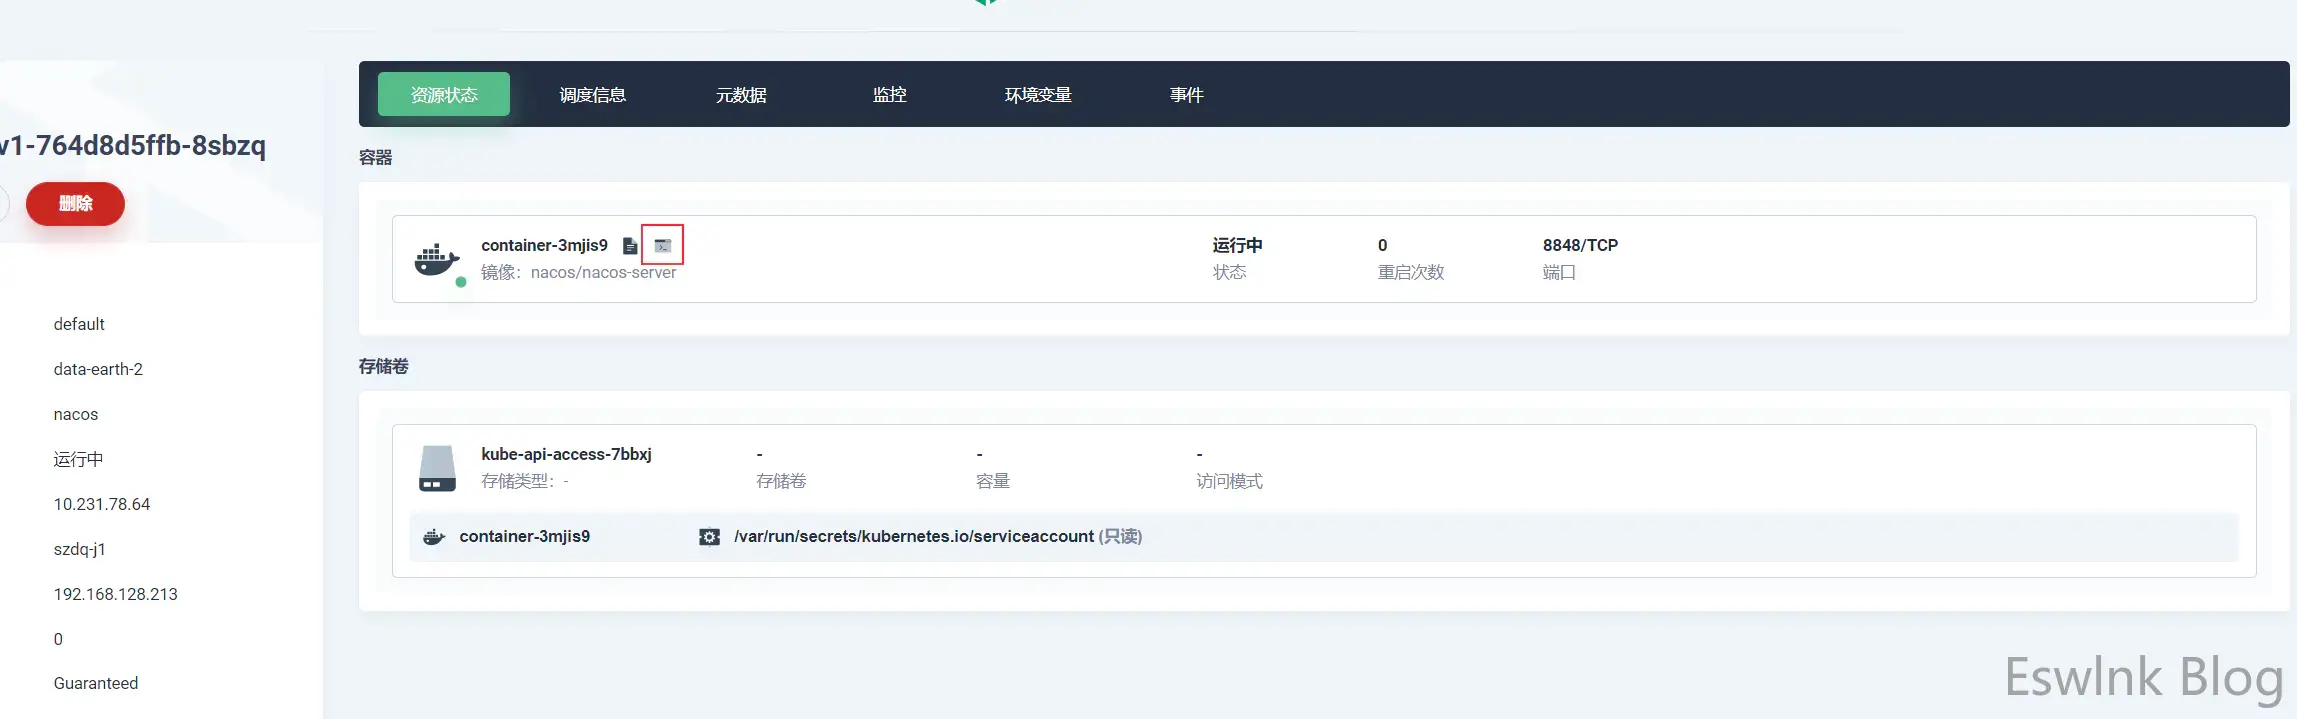
Task: Open the terminal for container-3mjis9
Action: [x=662, y=245]
